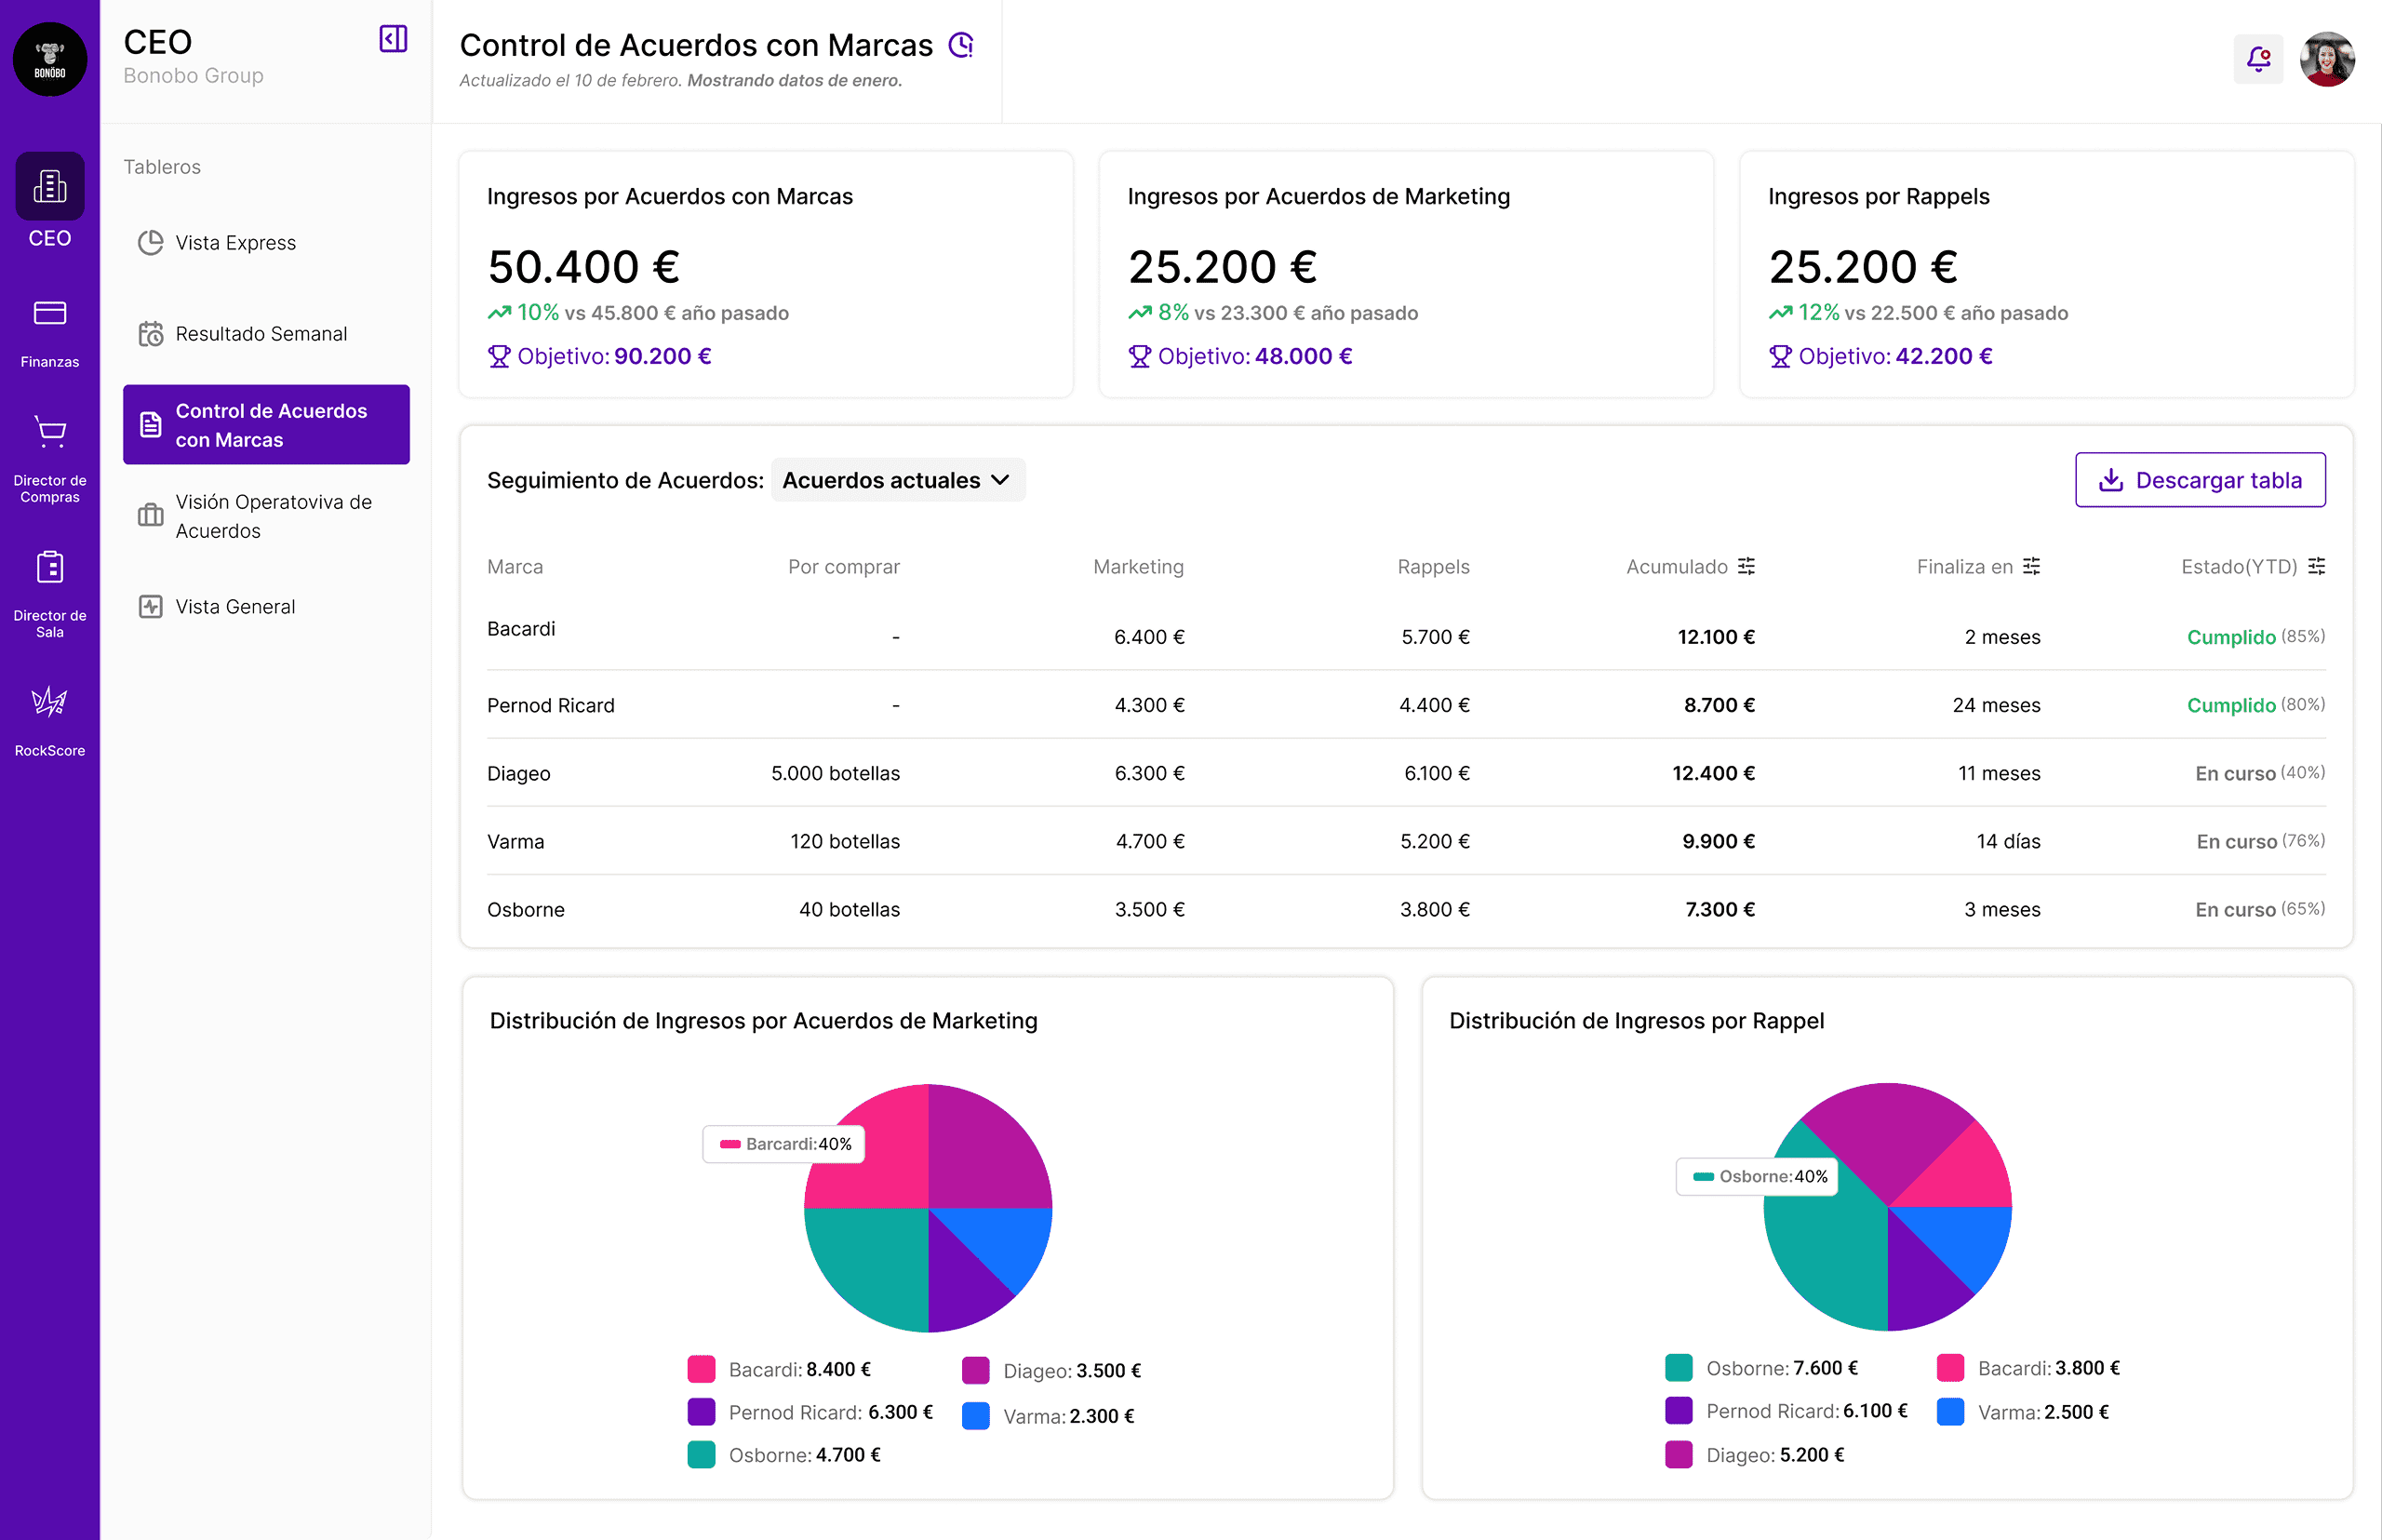Open Resultado Semanal dashboard
This screenshot has height=1540, width=2382.
click(x=266, y=334)
